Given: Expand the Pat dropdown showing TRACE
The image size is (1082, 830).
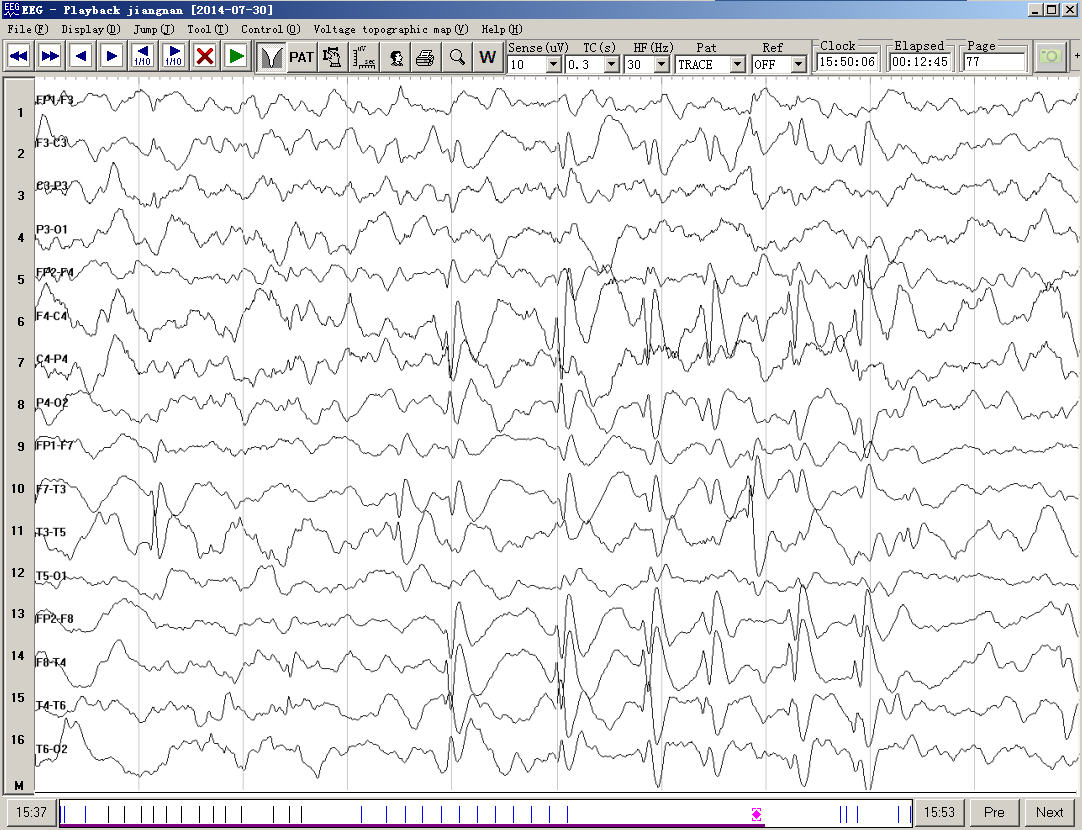Looking at the screenshot, I should pos(738,65).
